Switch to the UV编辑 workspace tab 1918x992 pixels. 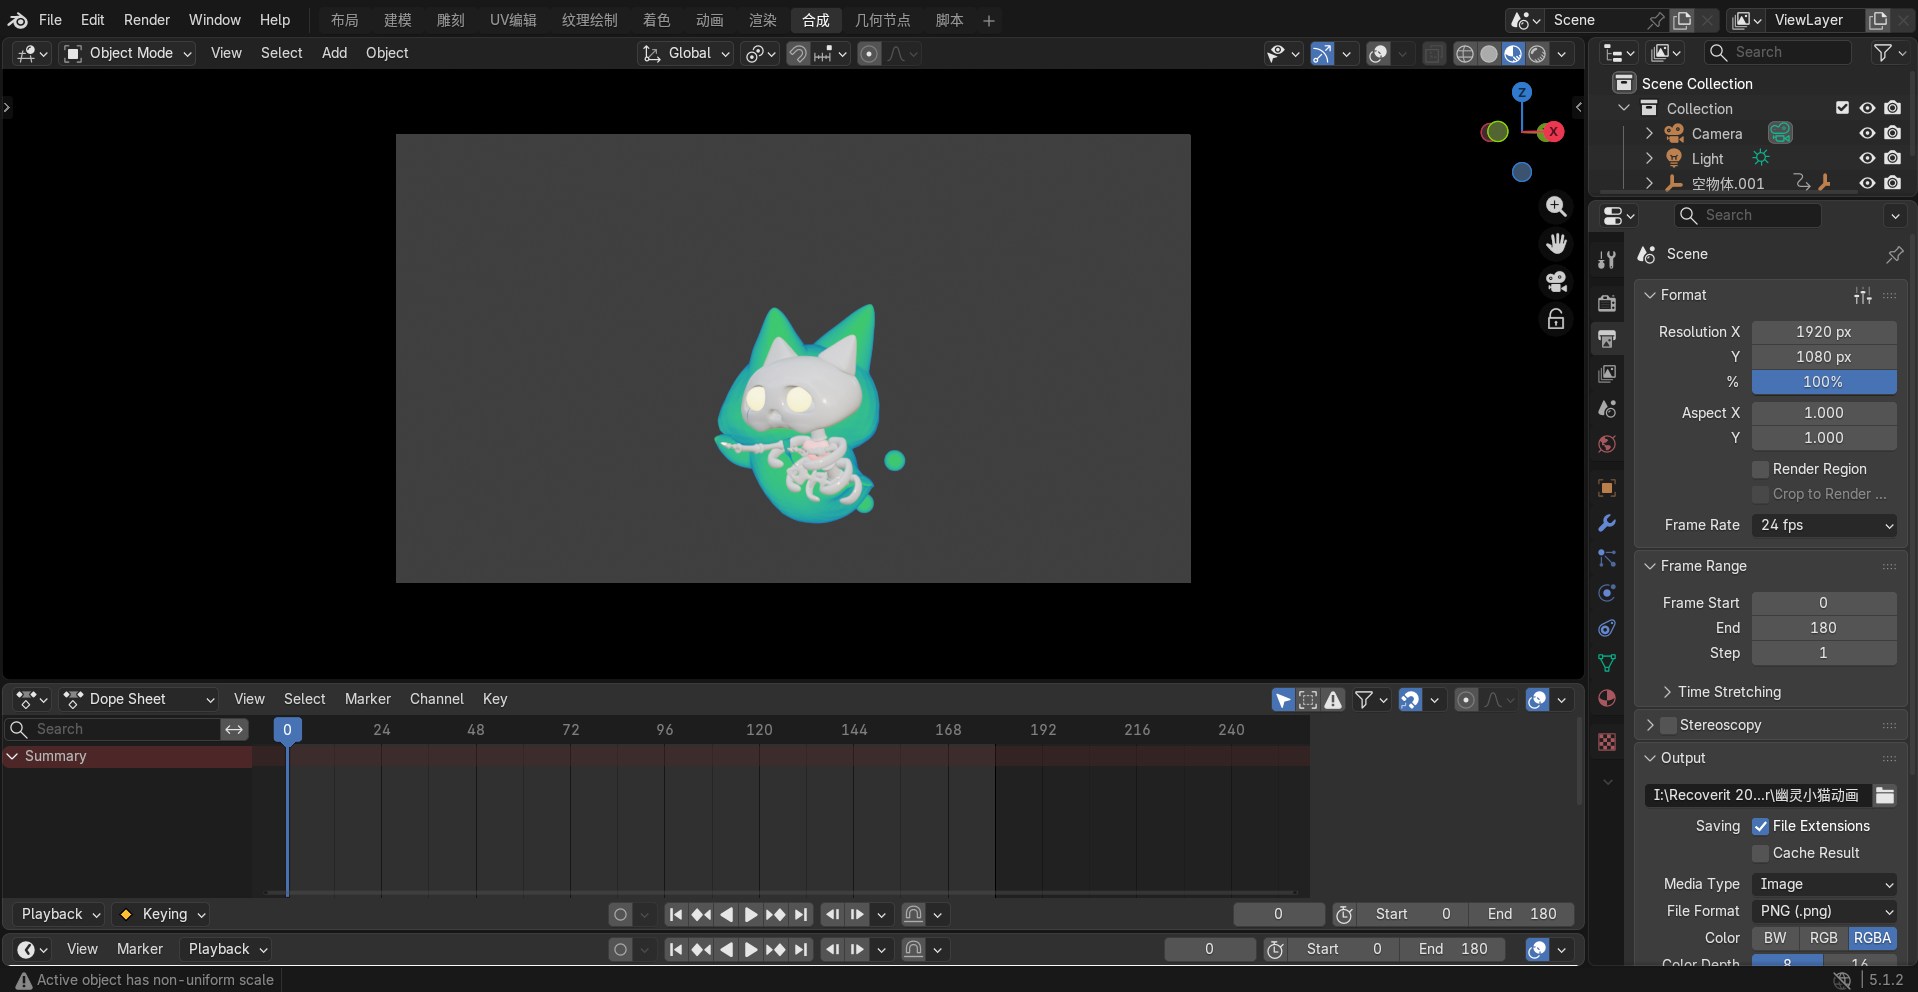point(513,20)
